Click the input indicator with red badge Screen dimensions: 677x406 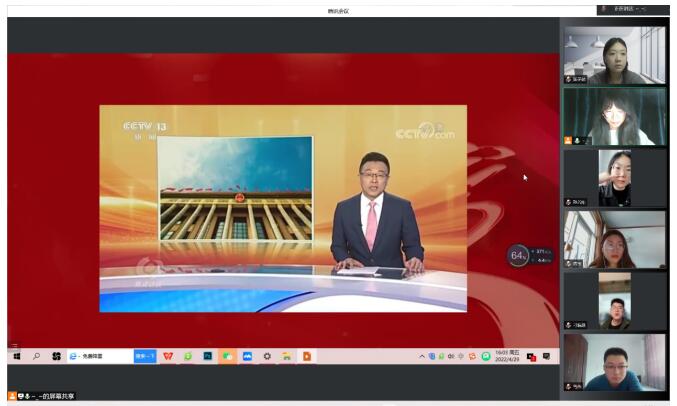(x=531, y=357)
